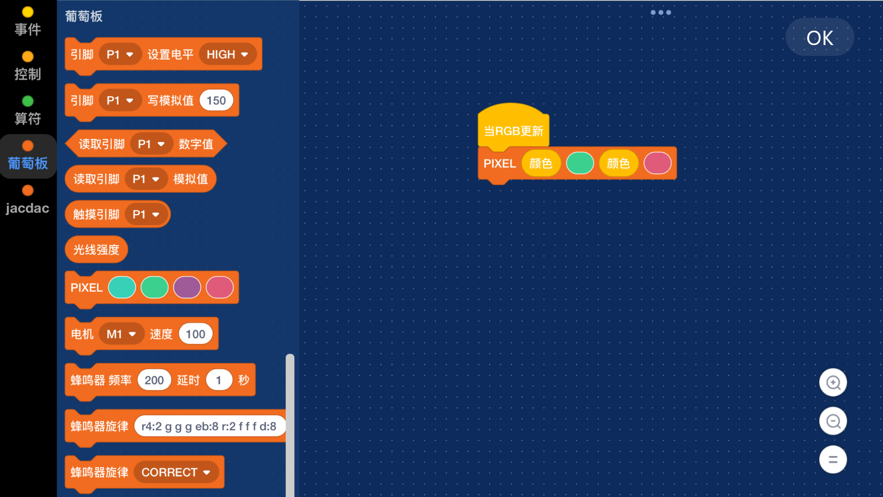This screenshot has width=883, height=497.
Task: Open HIGH level dropdown in 设置电平 block
Action: click(x=228, y=55)
